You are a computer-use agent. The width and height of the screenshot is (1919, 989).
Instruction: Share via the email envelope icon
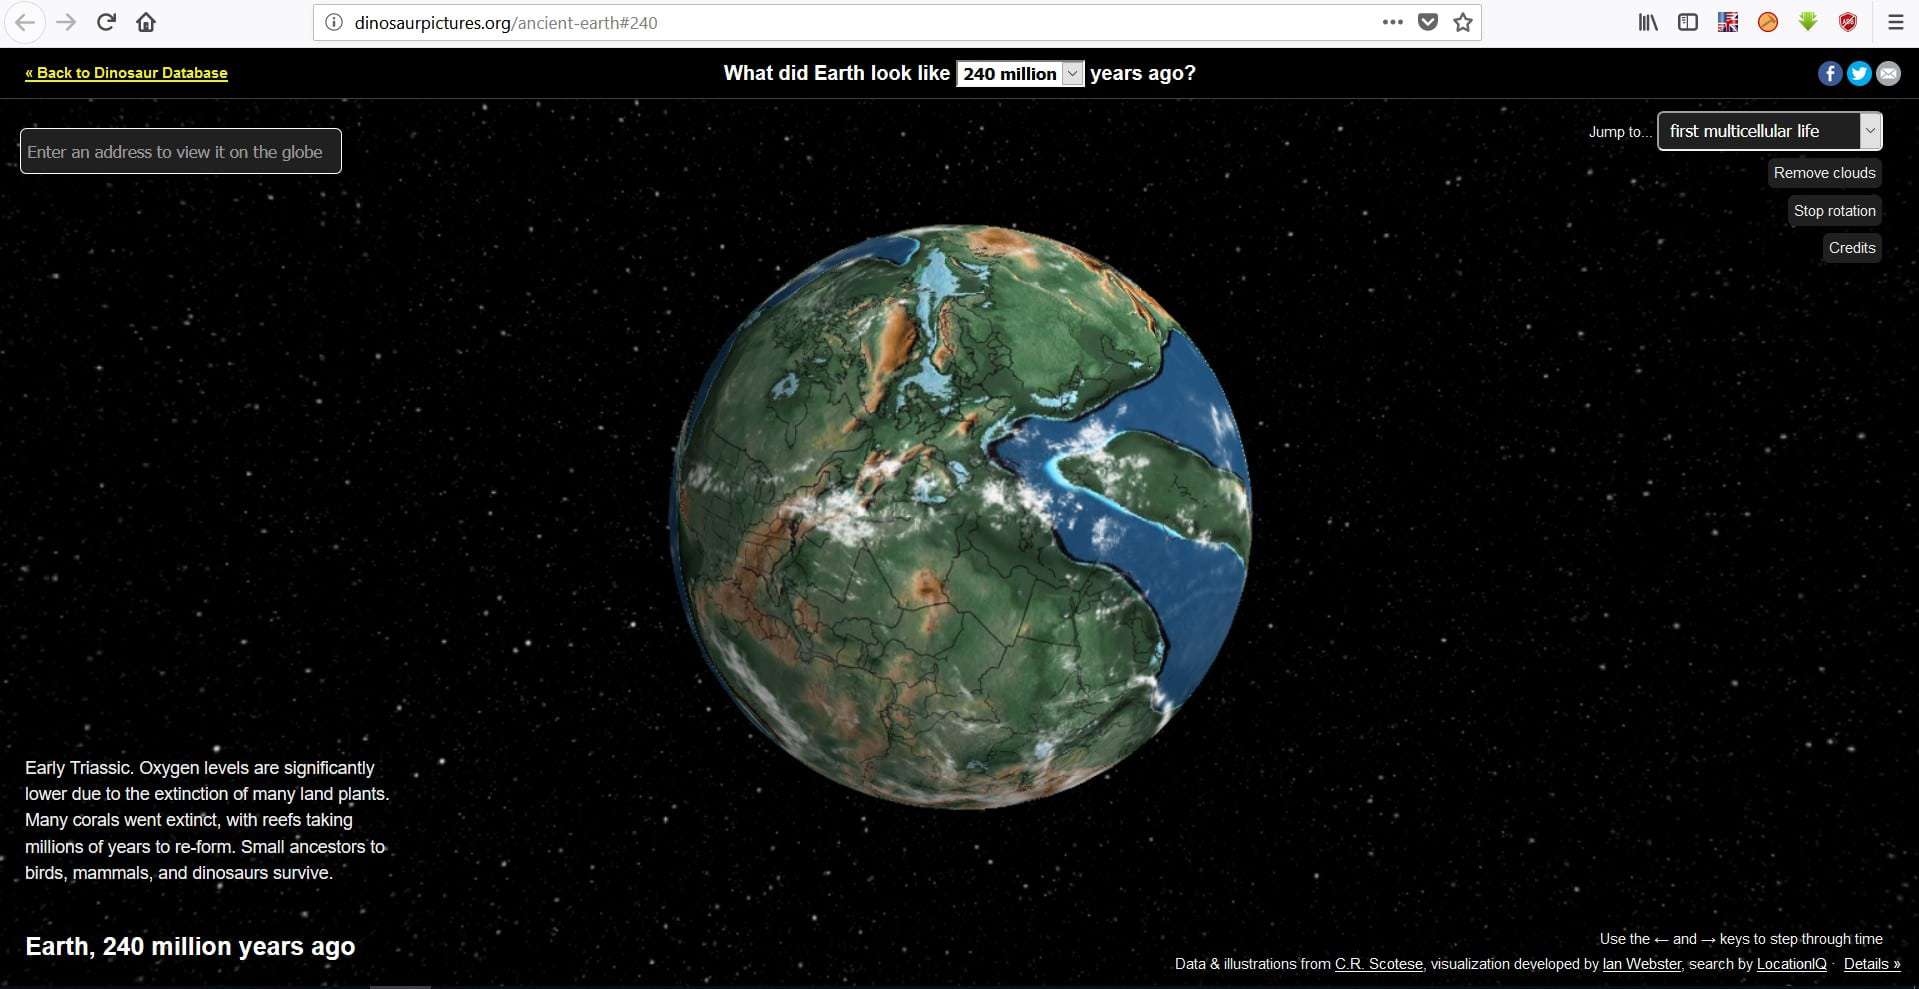pos(1888,73)
